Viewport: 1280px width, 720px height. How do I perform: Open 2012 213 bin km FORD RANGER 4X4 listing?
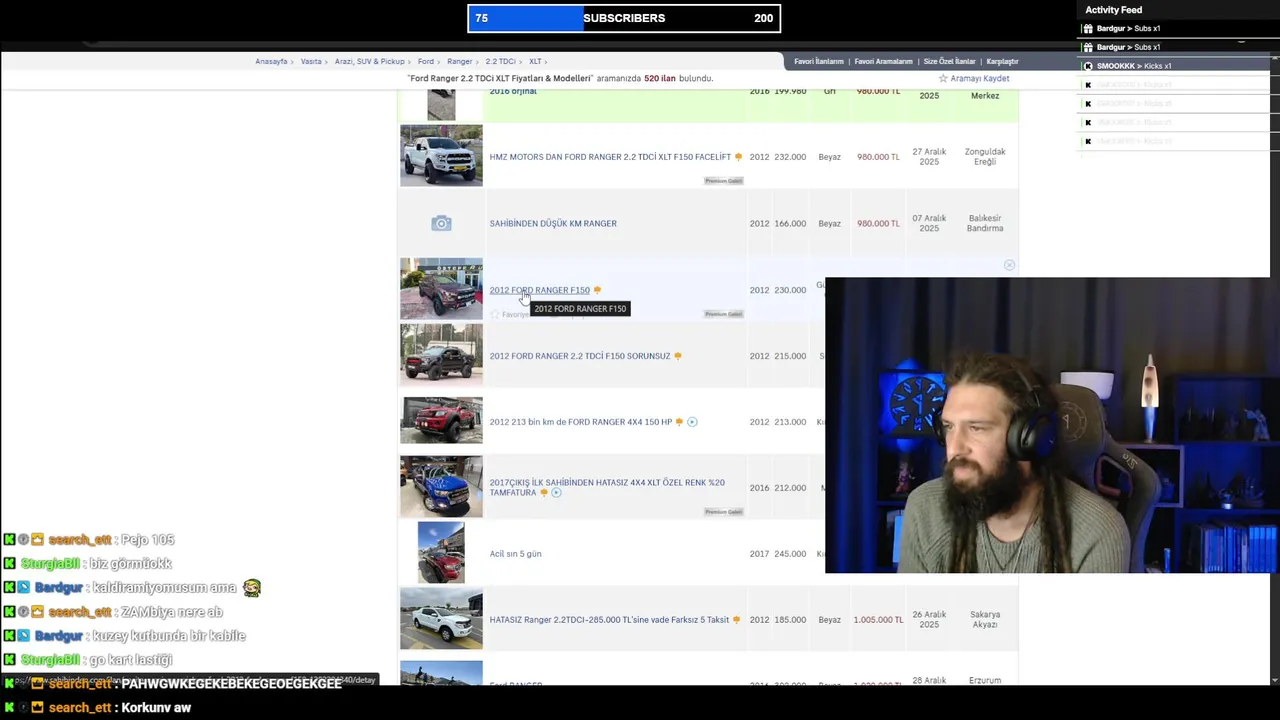click(581, 422)
